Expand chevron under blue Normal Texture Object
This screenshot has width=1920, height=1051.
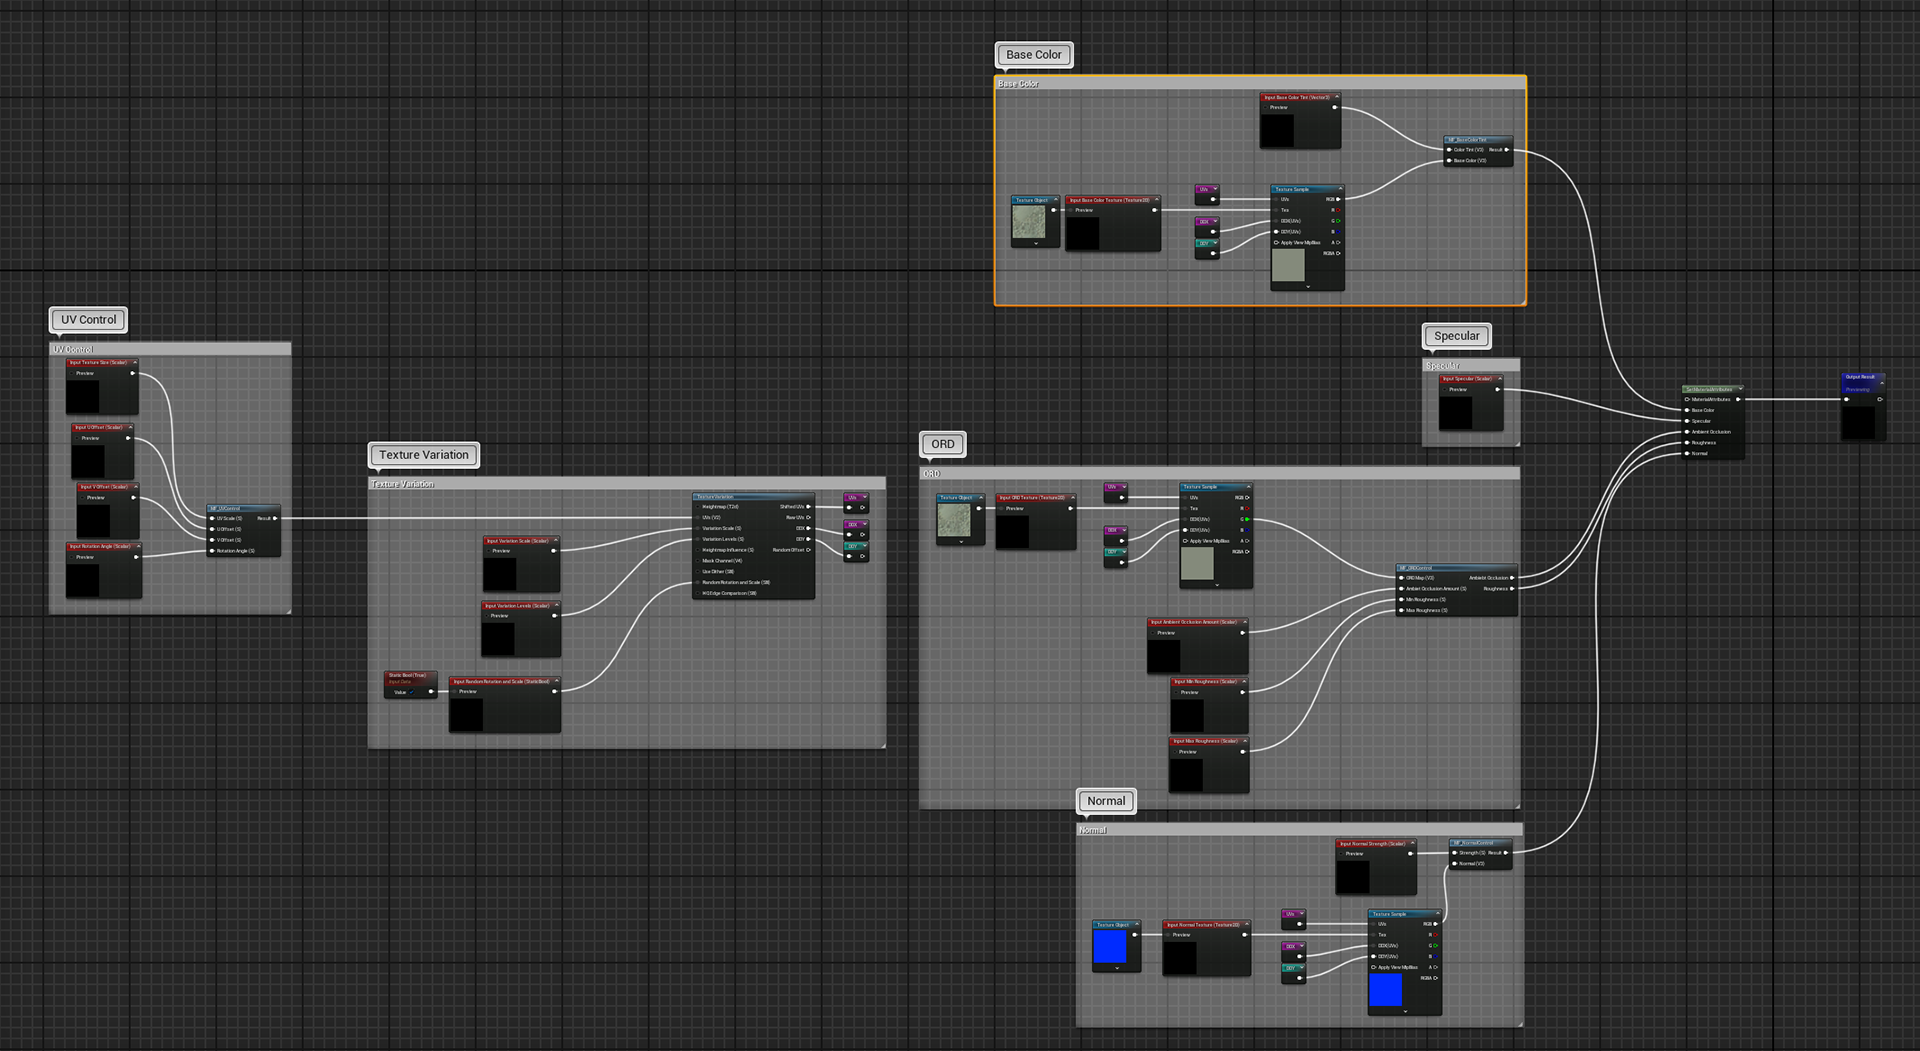pos(1116,968)
